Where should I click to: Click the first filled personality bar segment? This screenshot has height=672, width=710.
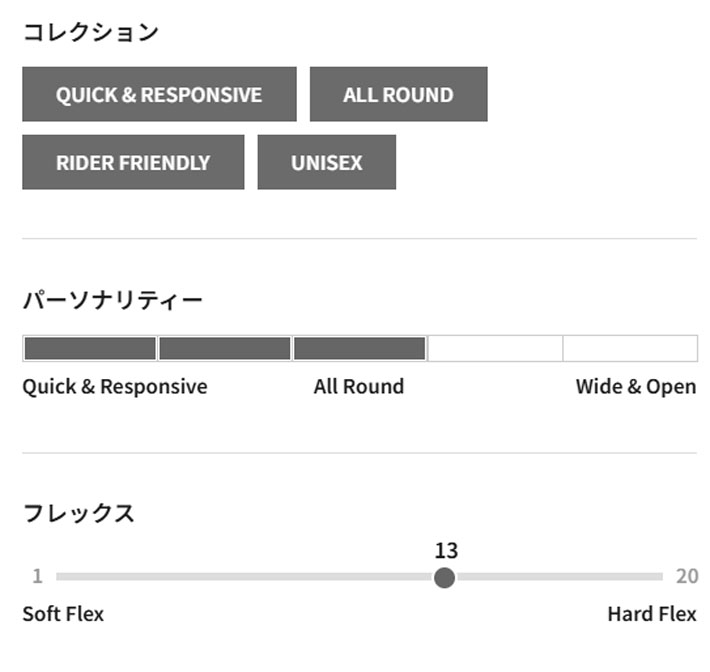click(x=90, y=348)
